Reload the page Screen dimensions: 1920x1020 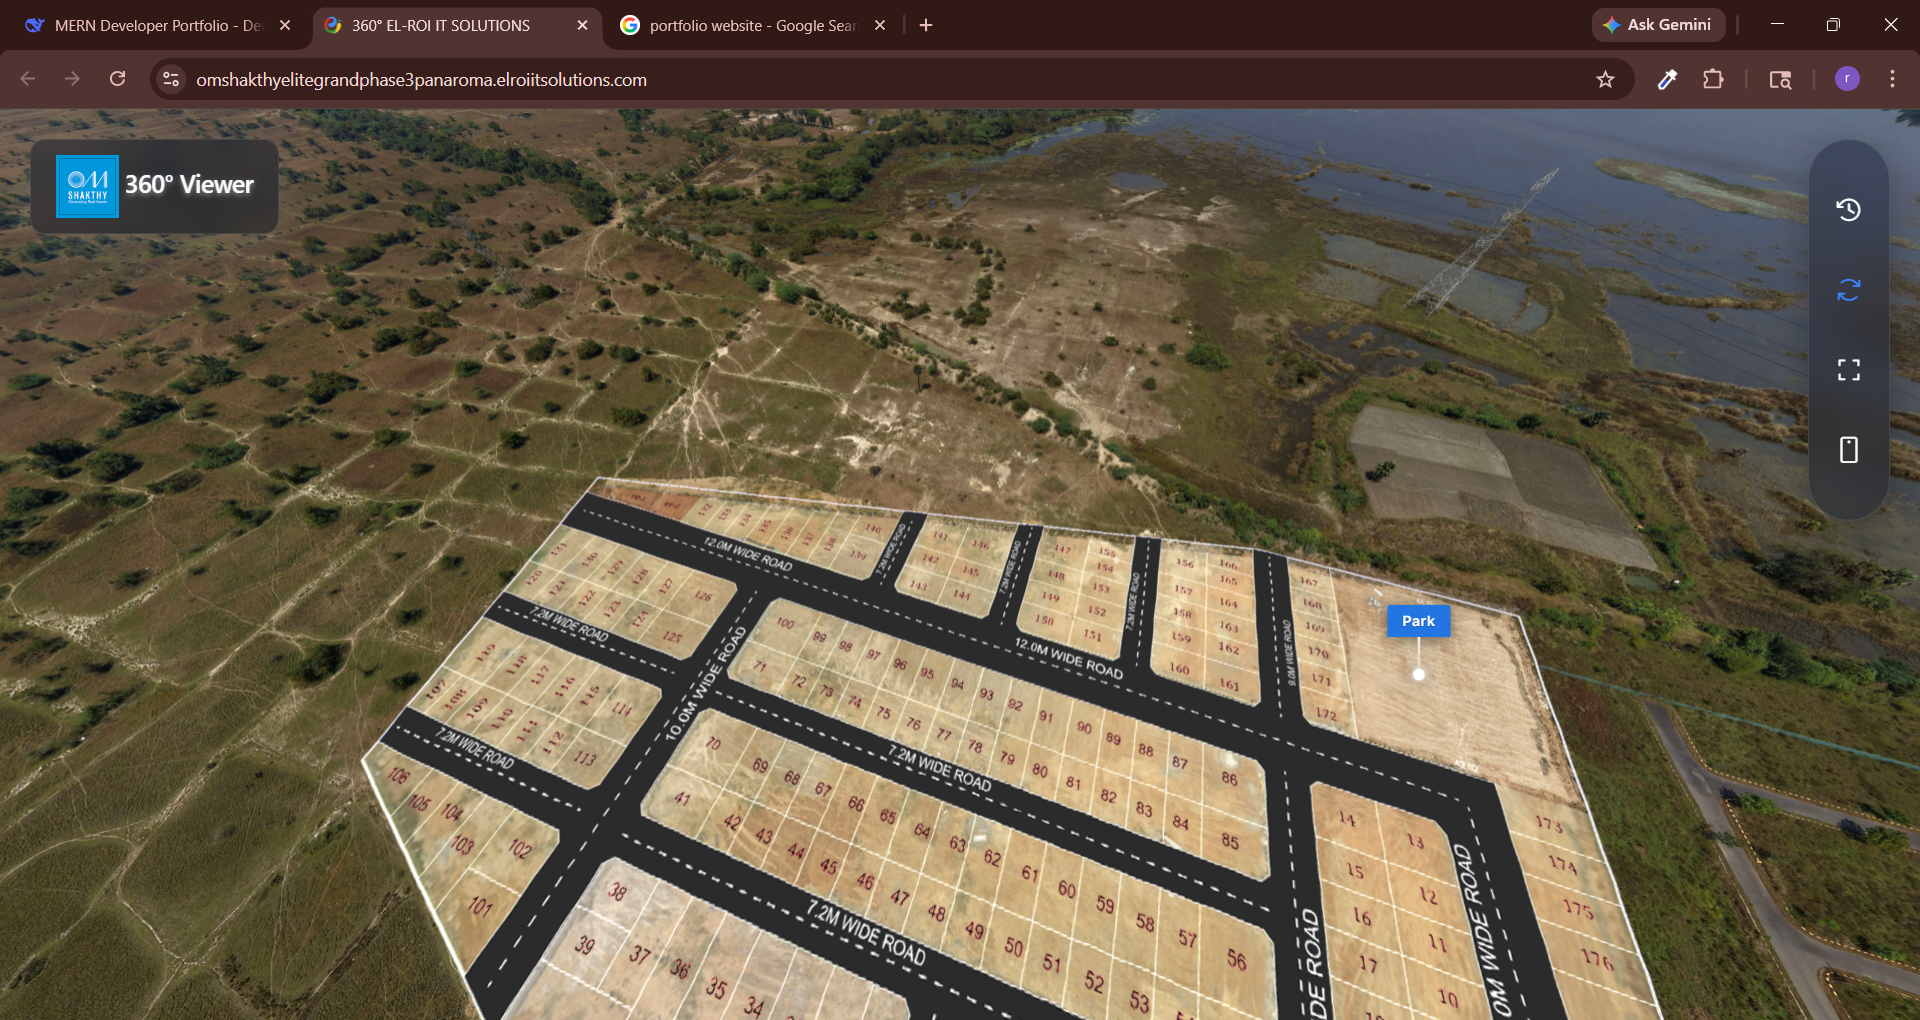(117, 79)
